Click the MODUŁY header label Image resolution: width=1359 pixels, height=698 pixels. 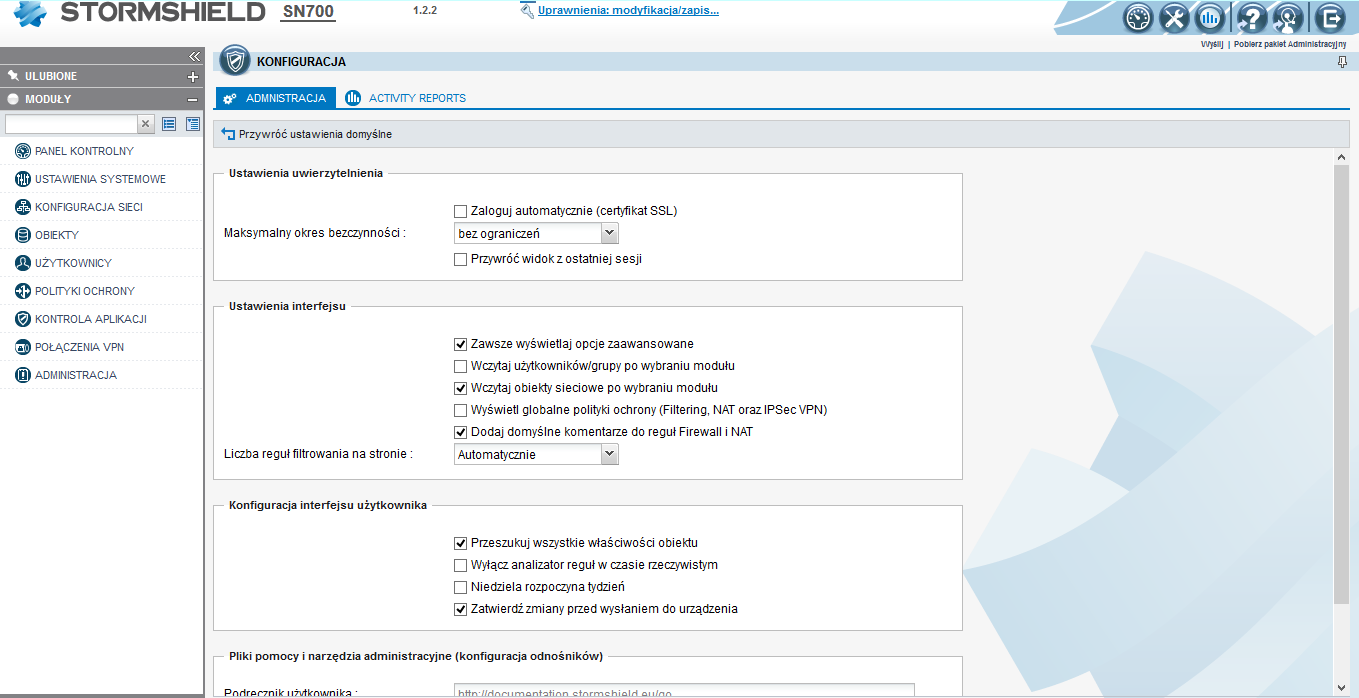pos(47,99)
